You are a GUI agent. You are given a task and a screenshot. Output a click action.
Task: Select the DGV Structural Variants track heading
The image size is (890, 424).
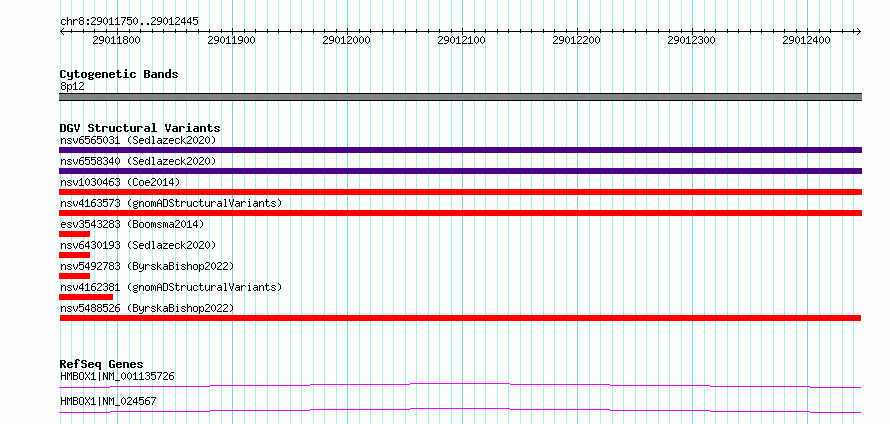[140, 128]
